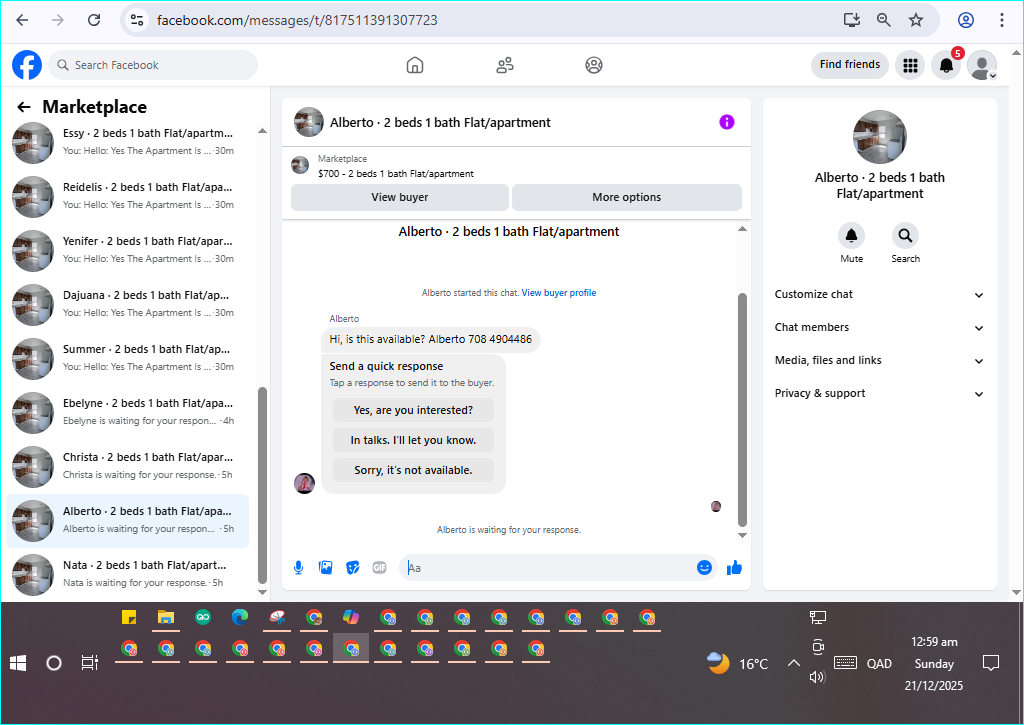1024x725 pixels.
Task: Attach a file with the image icon
Action: pos(325,568)
